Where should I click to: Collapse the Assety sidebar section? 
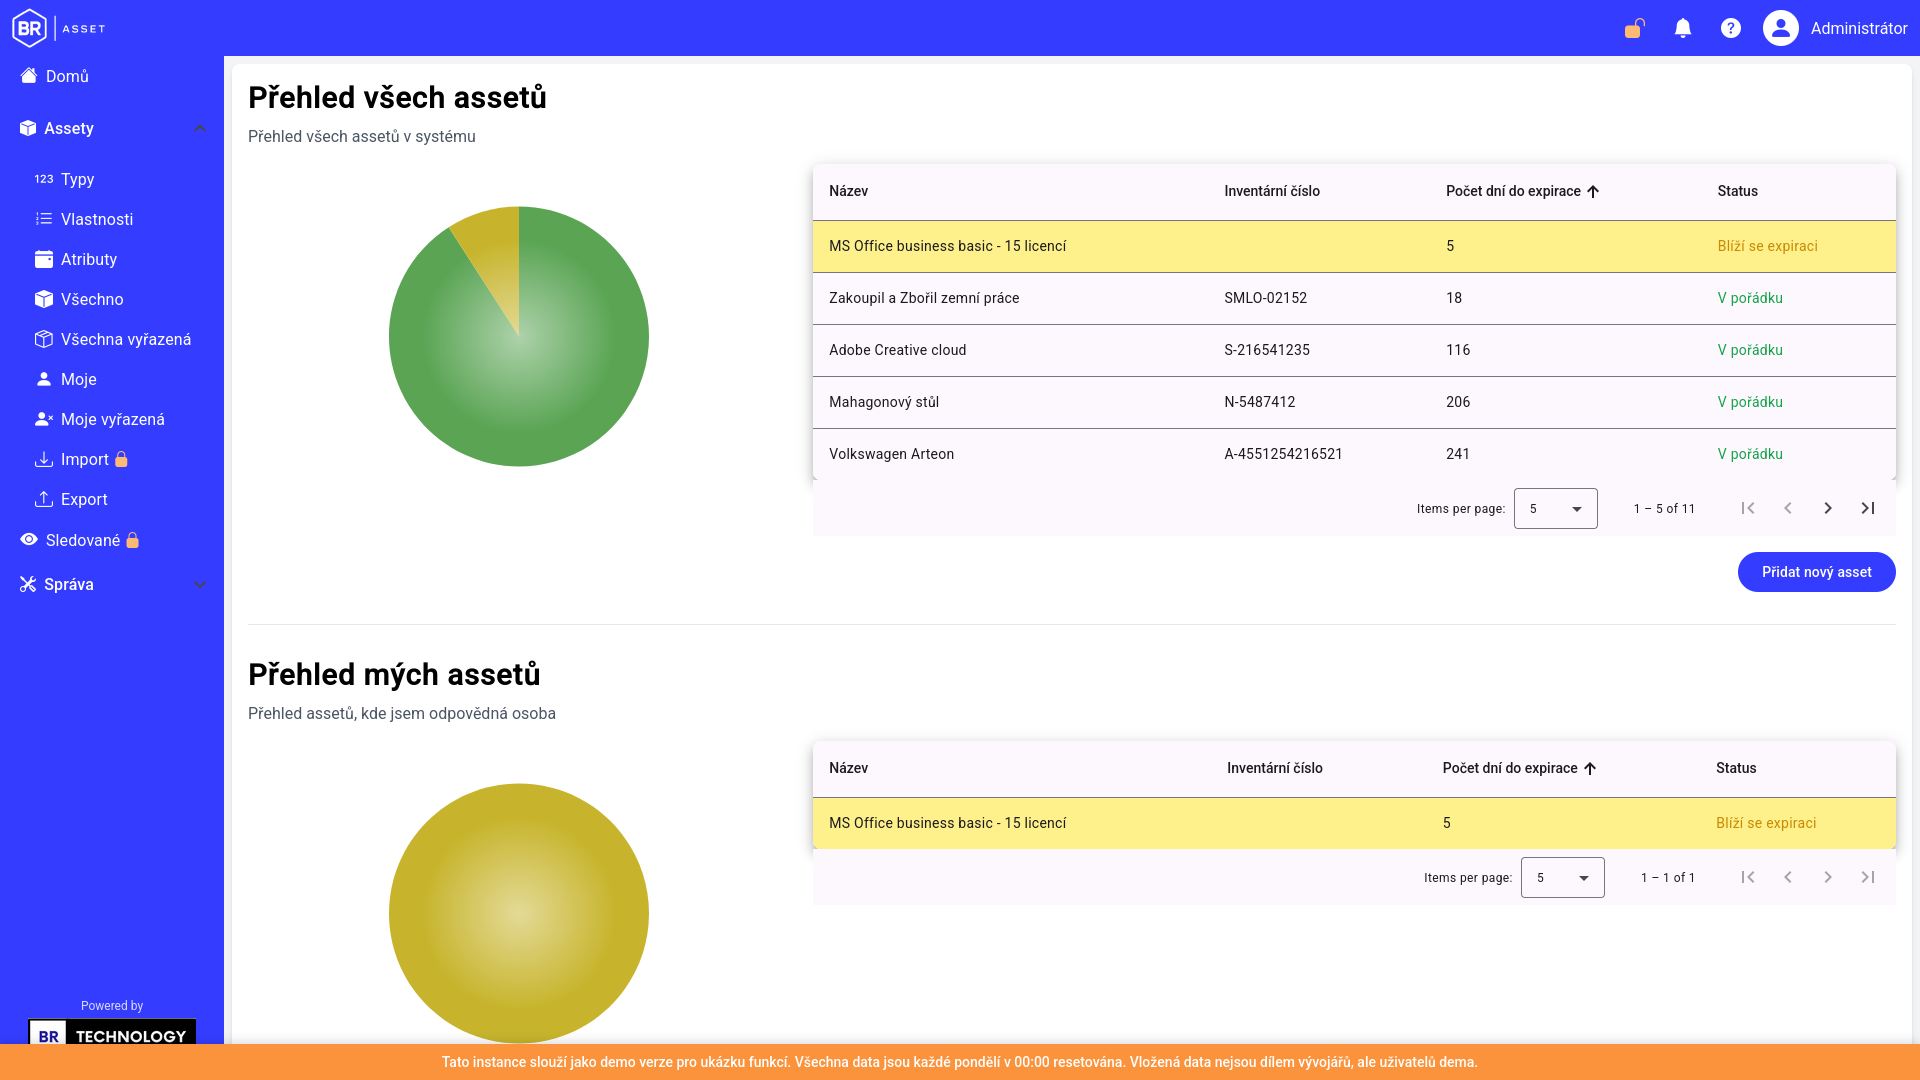click(200, 128)
